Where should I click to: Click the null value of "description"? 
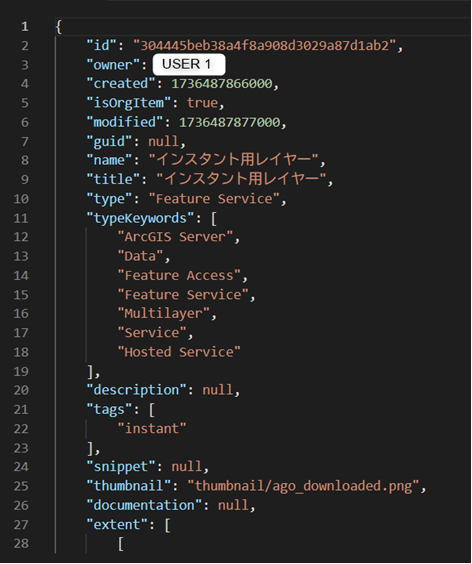click(218, 390)
